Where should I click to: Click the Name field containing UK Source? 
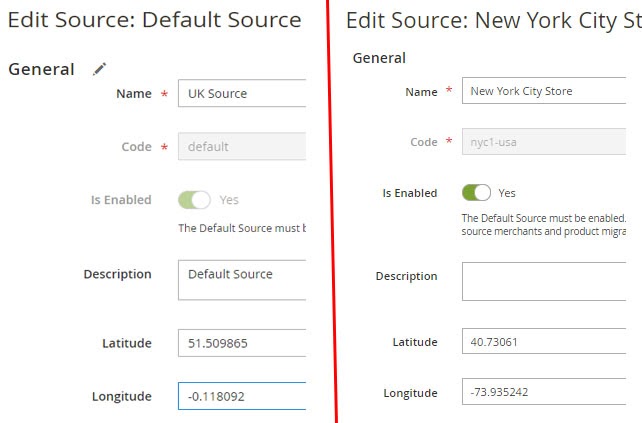coord(241,93)
